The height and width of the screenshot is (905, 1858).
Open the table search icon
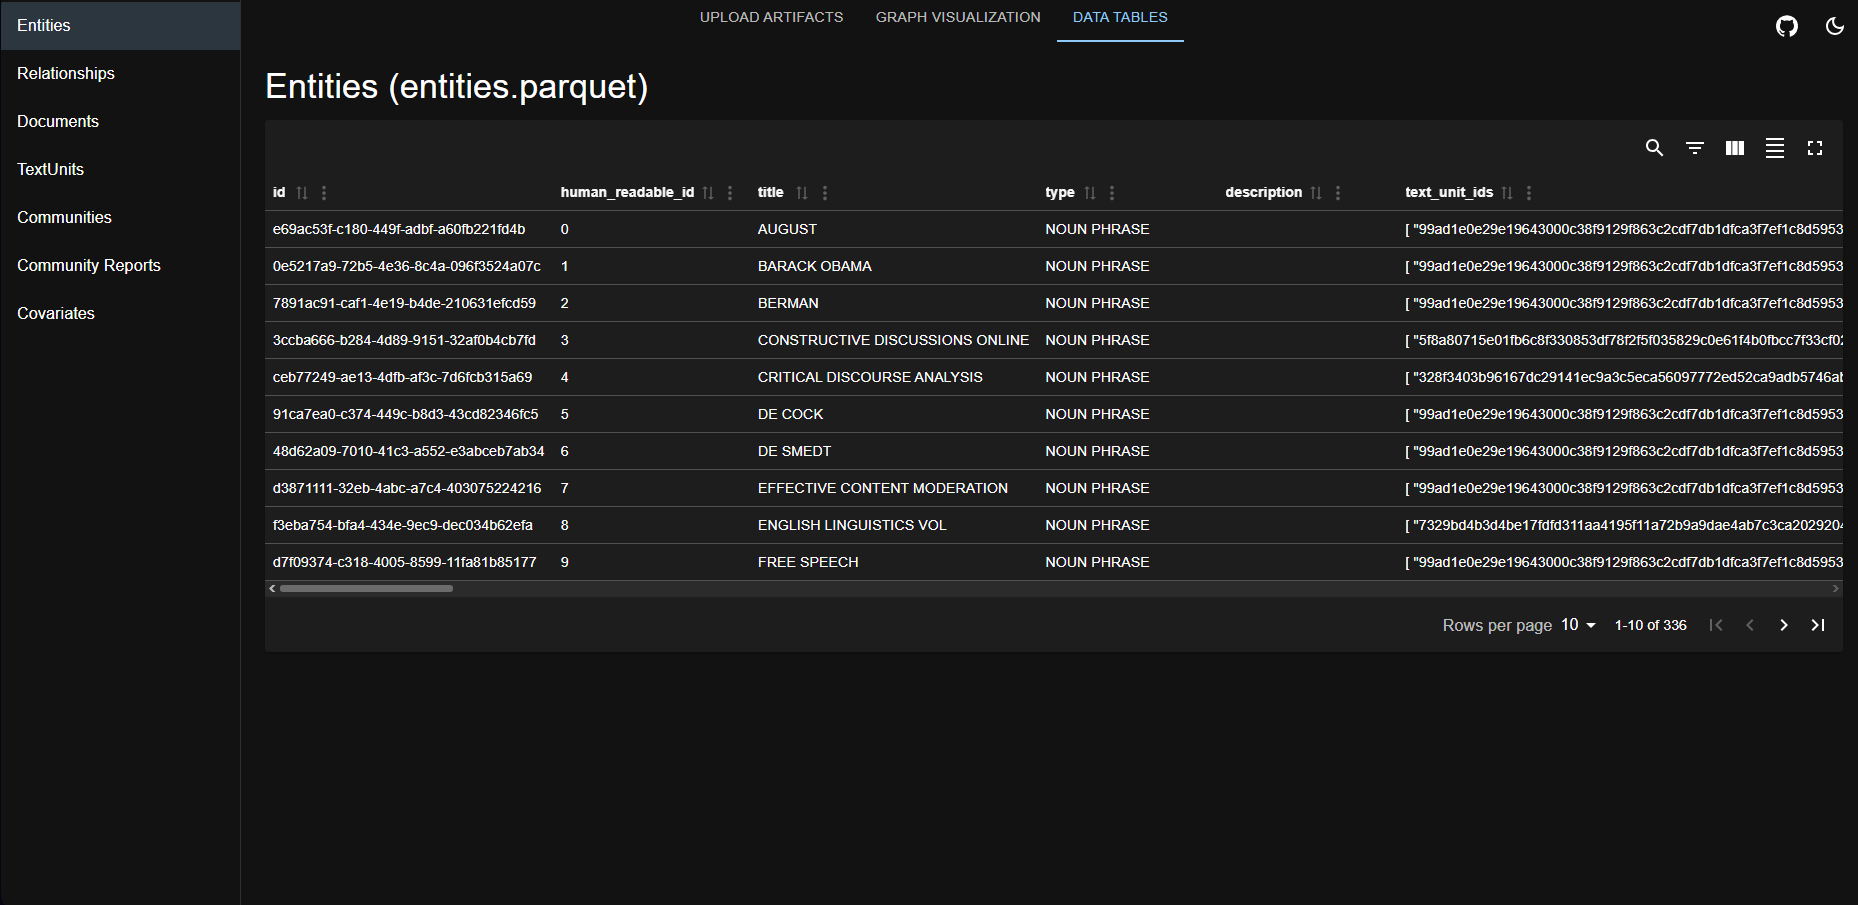pos(1654,148)
